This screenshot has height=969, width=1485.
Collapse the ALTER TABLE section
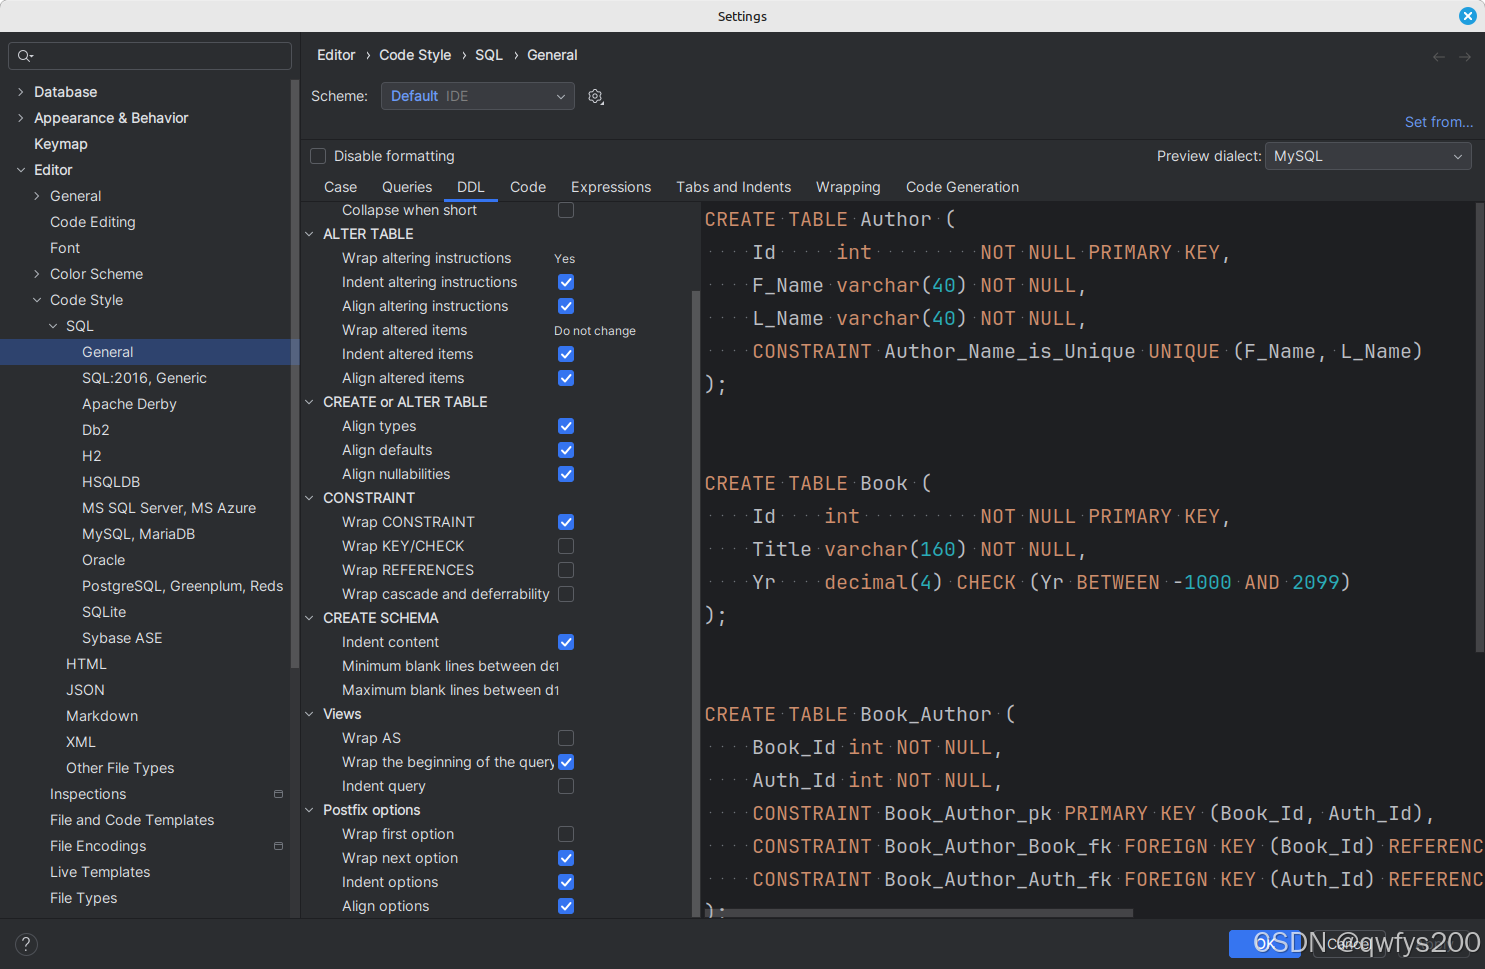[x=309, y=234]
